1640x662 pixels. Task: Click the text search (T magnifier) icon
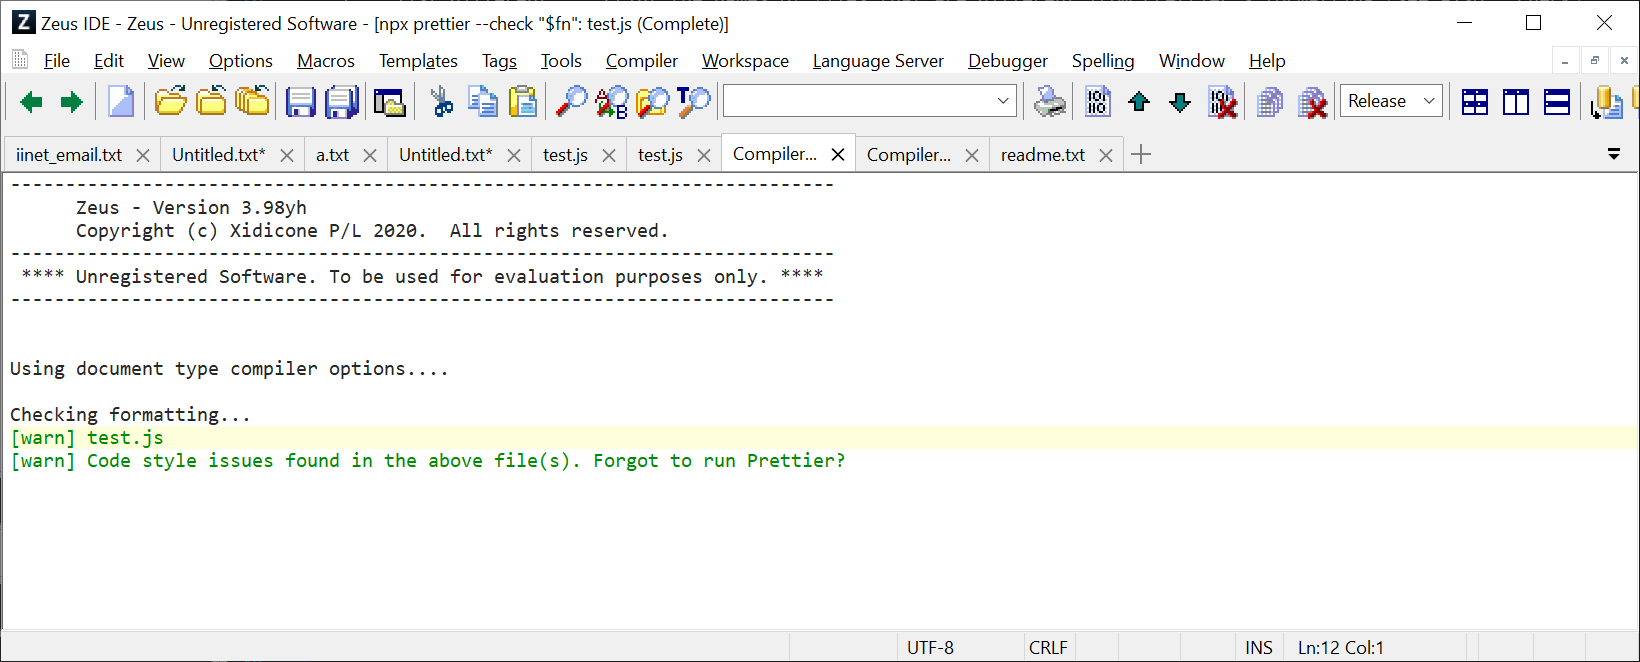(693, 102)
